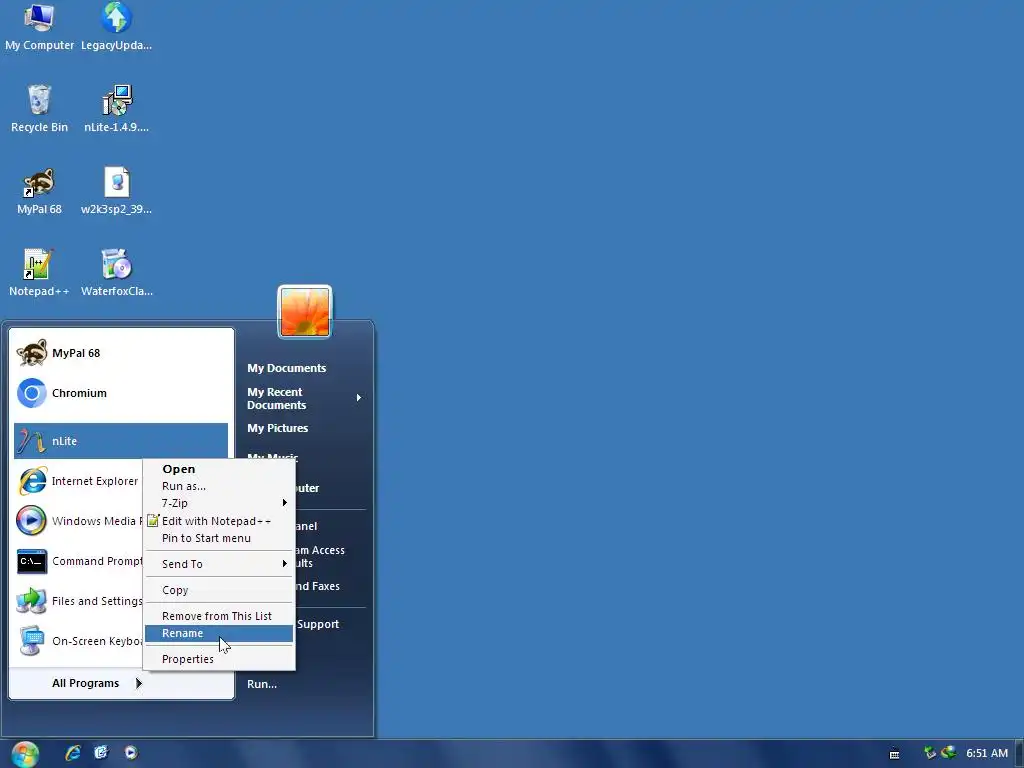
Task: Click Run... in Start menu
Action: [x=262, y=684]
